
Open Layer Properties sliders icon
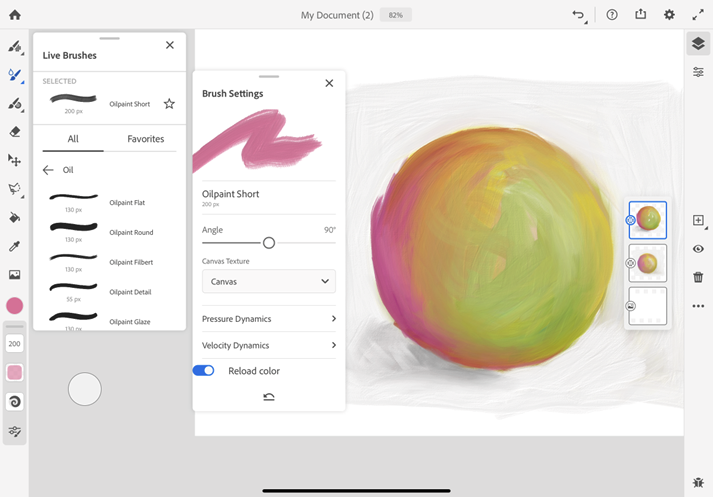(x=698, y=72)
